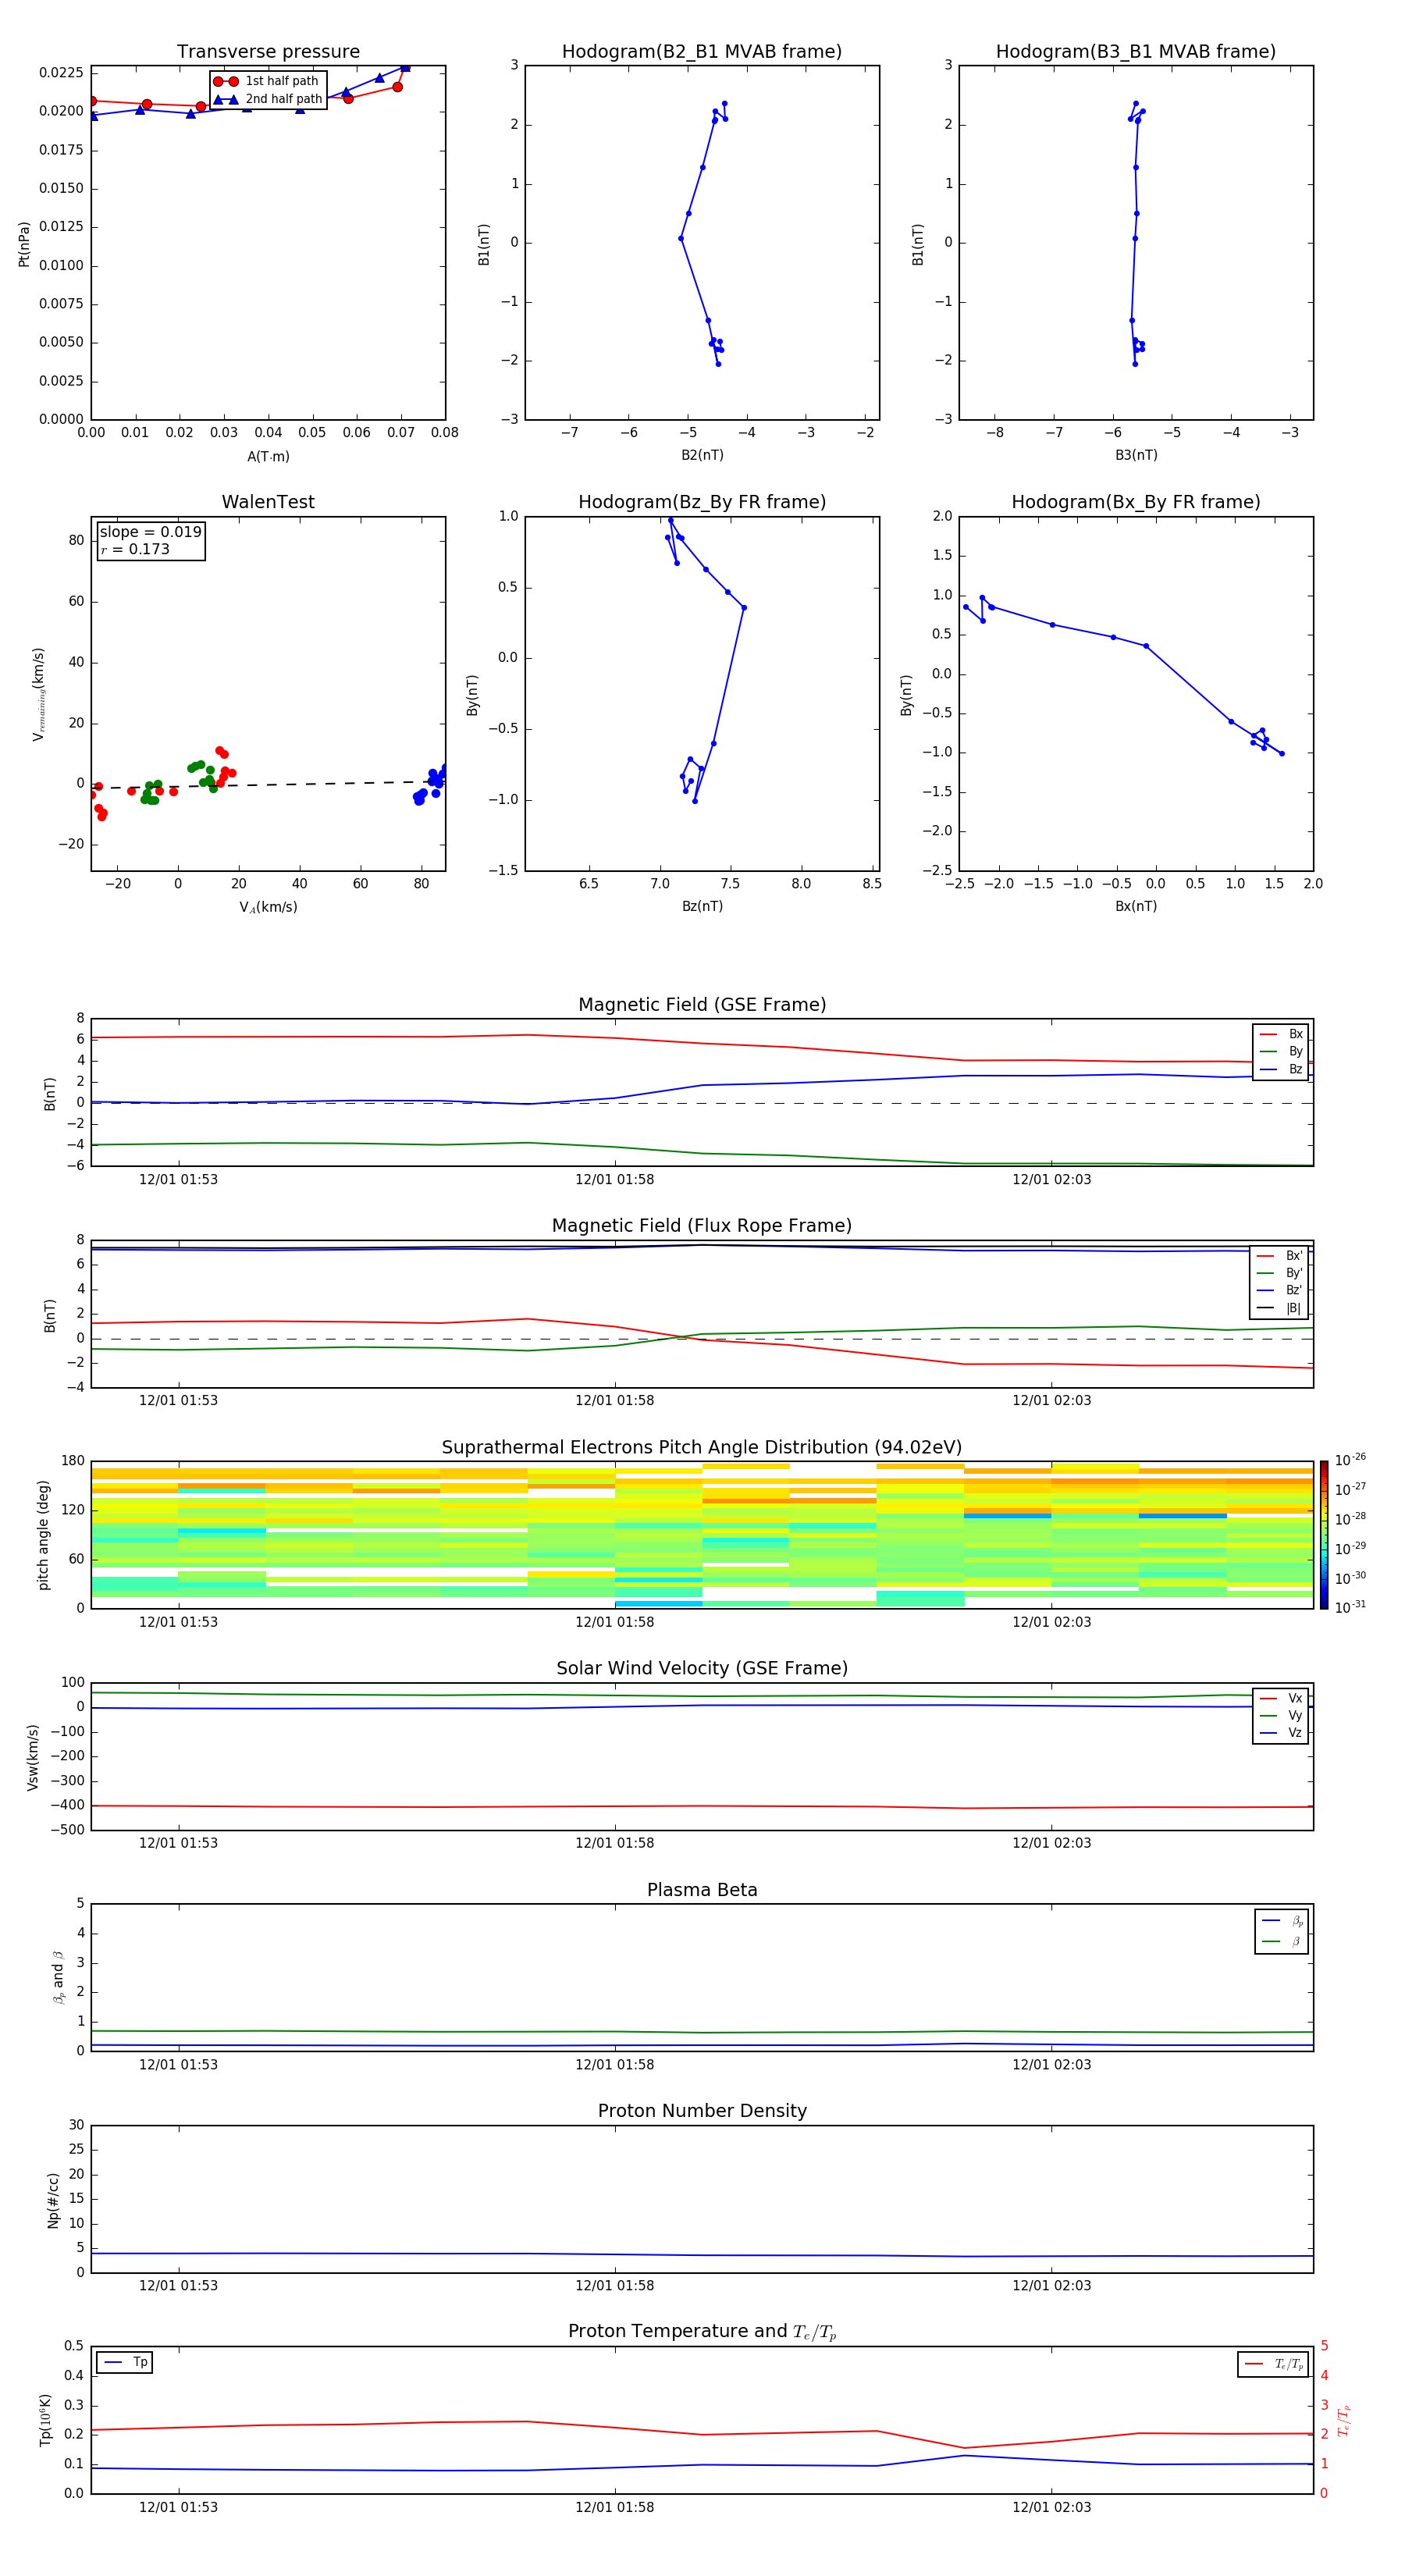The image size is (1405, 2576).
Task: Click the 10^-26 colorbar label
Action: point(1350,1460)
